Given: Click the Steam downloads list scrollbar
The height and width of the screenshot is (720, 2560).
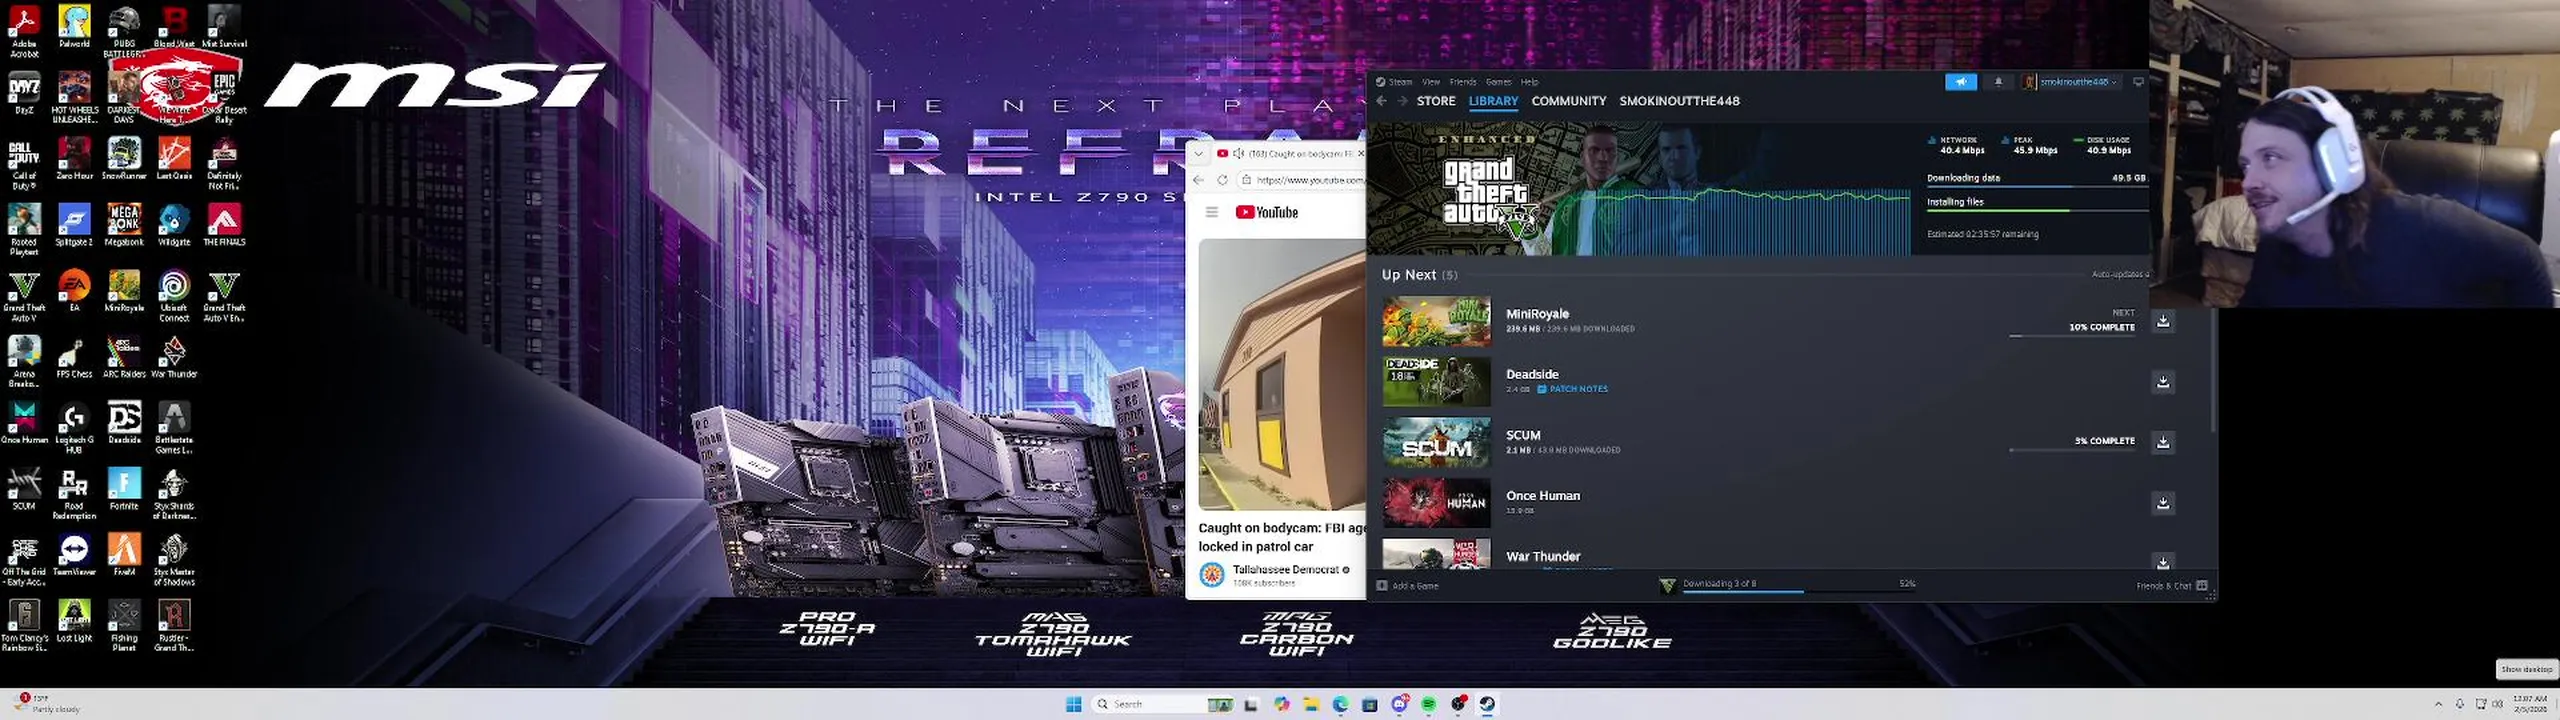Looking at the screenshot, I should coord(2212,370).
